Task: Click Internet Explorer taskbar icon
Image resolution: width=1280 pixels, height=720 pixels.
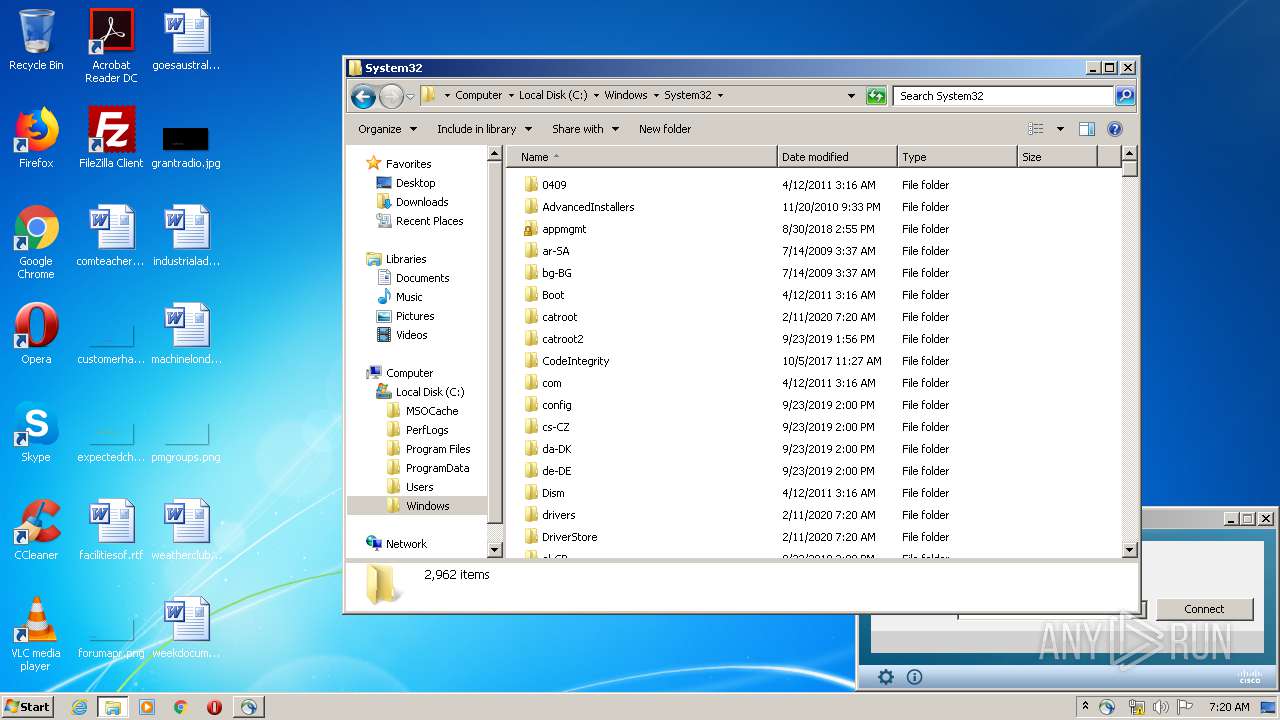Action: (79, 707)
